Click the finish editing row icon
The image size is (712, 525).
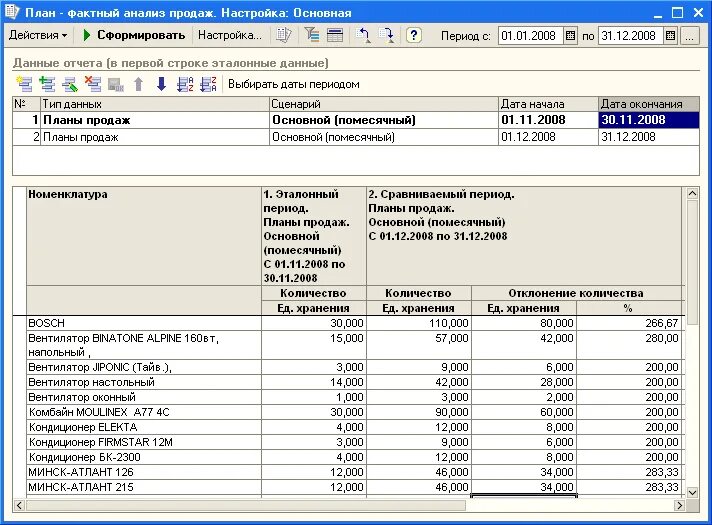116,84
